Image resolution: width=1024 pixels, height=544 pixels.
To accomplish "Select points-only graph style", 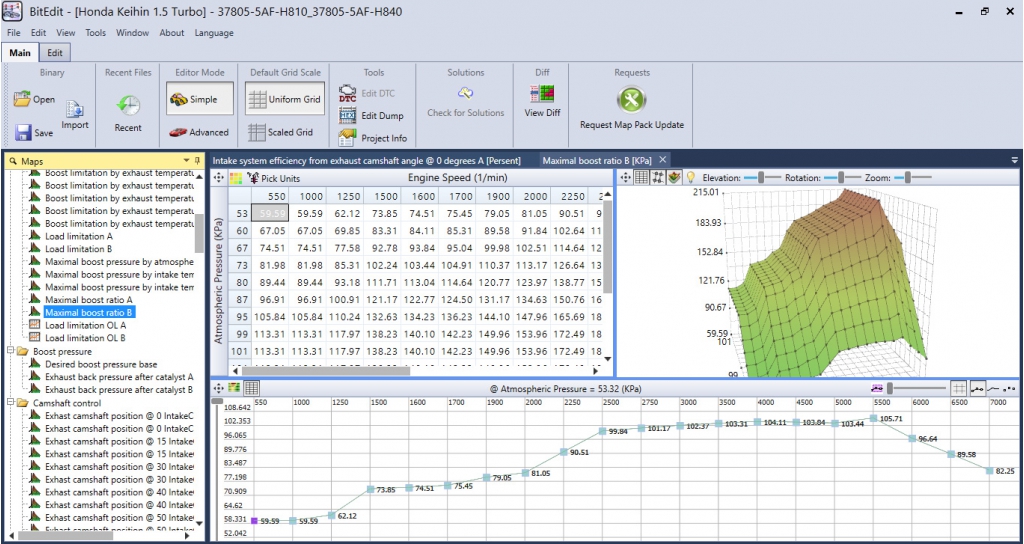I will click(1010, 388).
